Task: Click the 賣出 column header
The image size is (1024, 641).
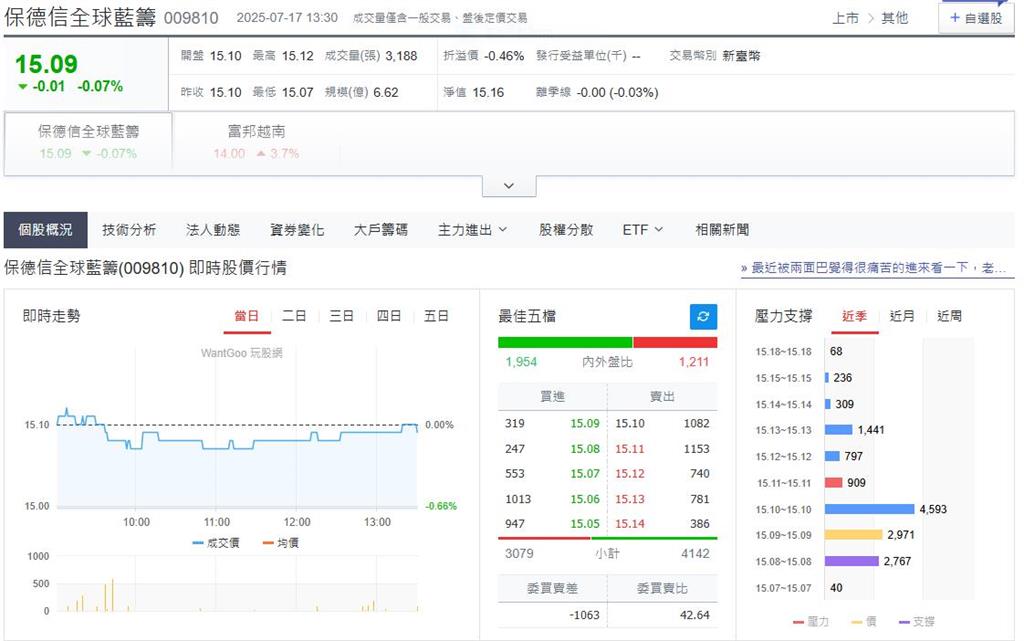Action: pyautogui.click(x=662, y=397)
